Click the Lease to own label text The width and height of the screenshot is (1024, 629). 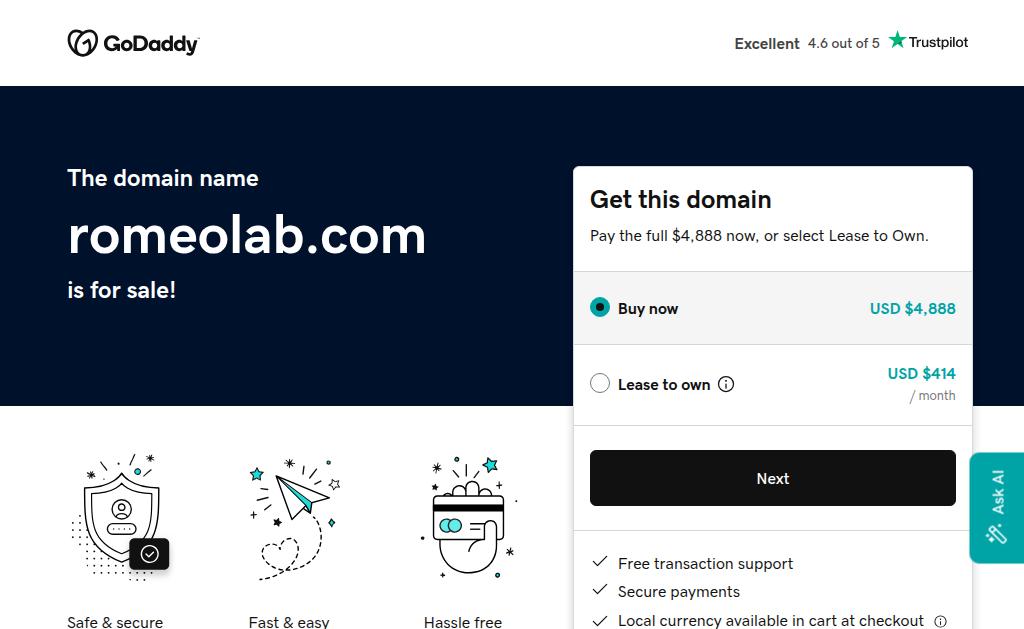coord(664,385)
